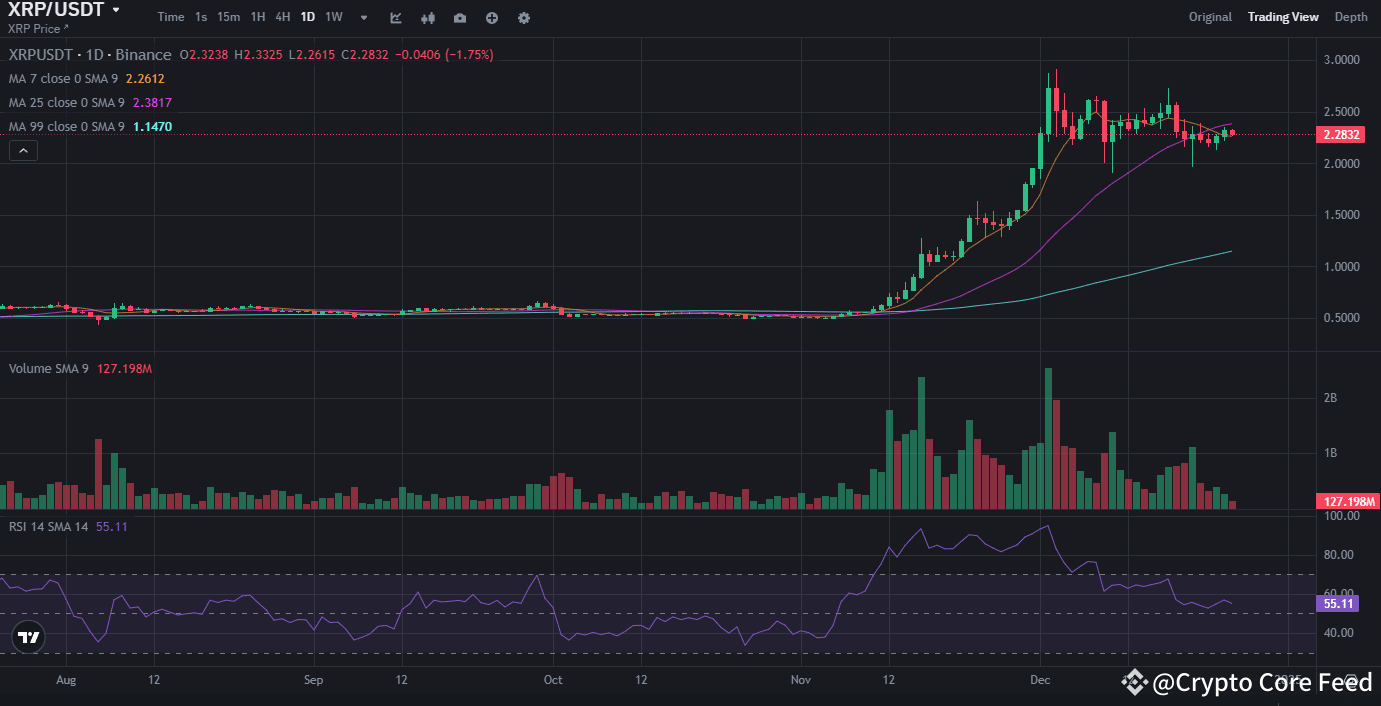This screenshot has width=1381, height=706.
Task: Open the Indicators line-chart icon
Action: (396, 17)
